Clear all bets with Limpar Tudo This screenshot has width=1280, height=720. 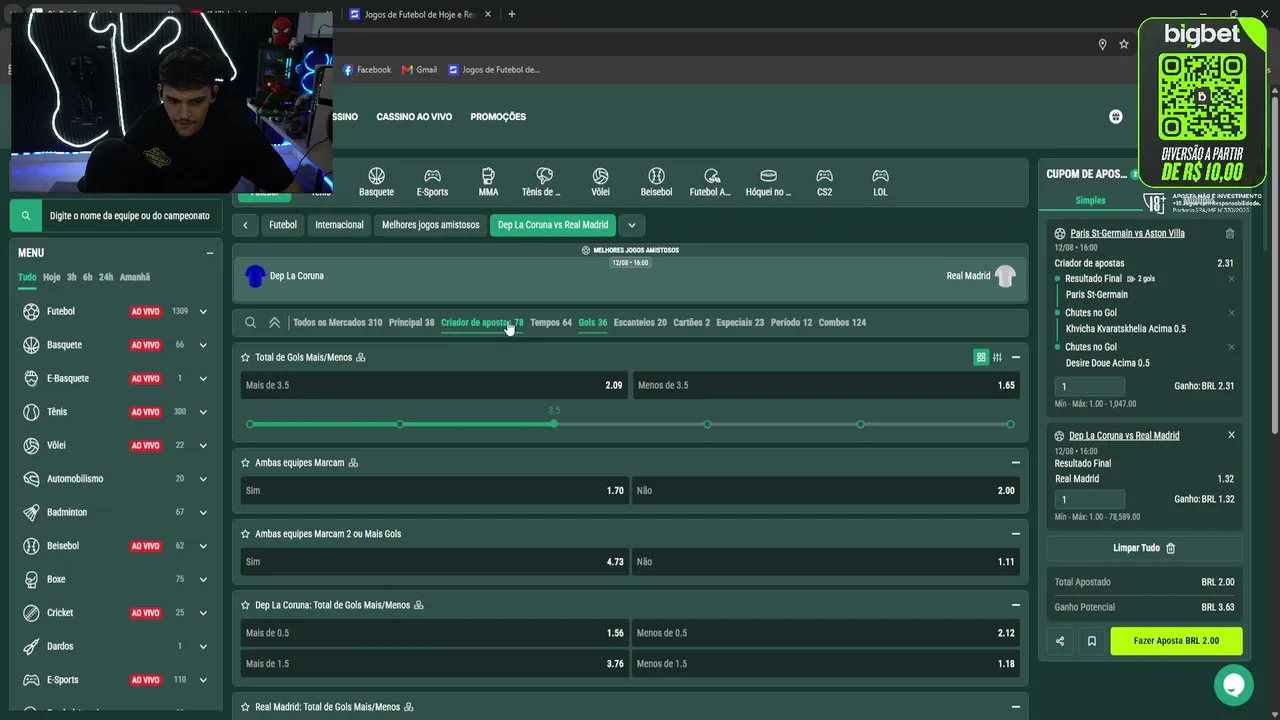(x=1144, y=548)
